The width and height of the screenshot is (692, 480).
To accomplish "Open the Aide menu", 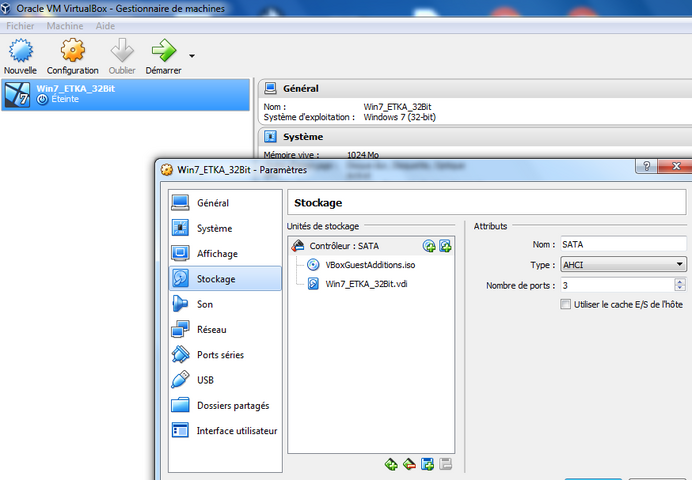I will 105,26.
